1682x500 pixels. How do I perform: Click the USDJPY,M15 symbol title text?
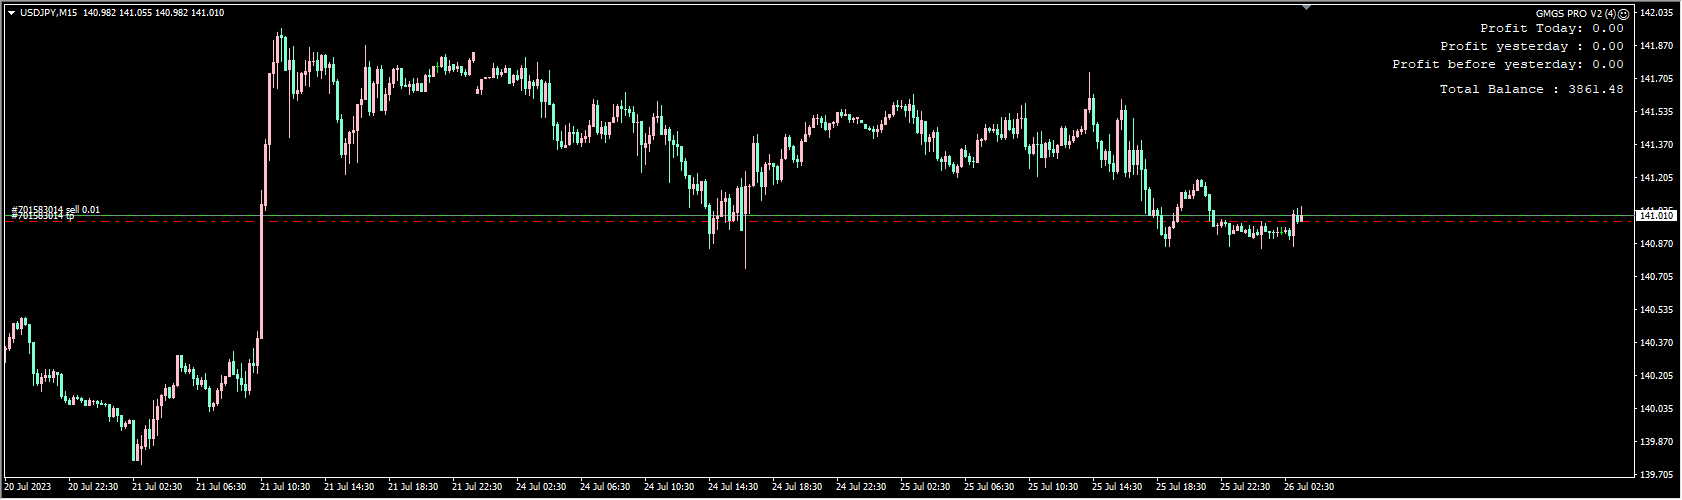[x=48, y=13]
